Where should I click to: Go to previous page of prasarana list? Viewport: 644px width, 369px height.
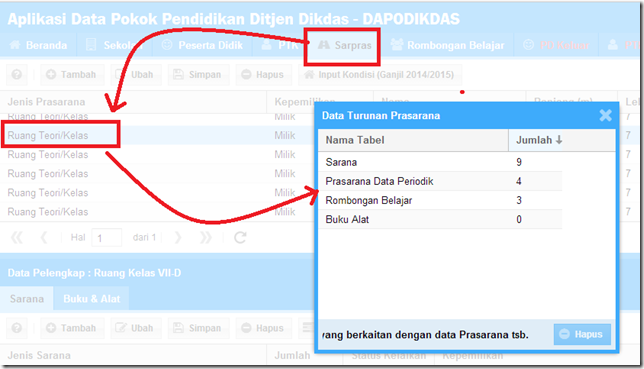pyautogui.click(x=44, y=237)
